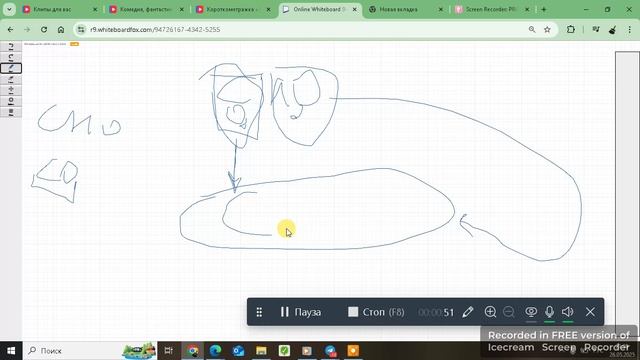The image size is (640, 360).
Task: Click the browser profile avatar icon
Action: tap(612, 29)
